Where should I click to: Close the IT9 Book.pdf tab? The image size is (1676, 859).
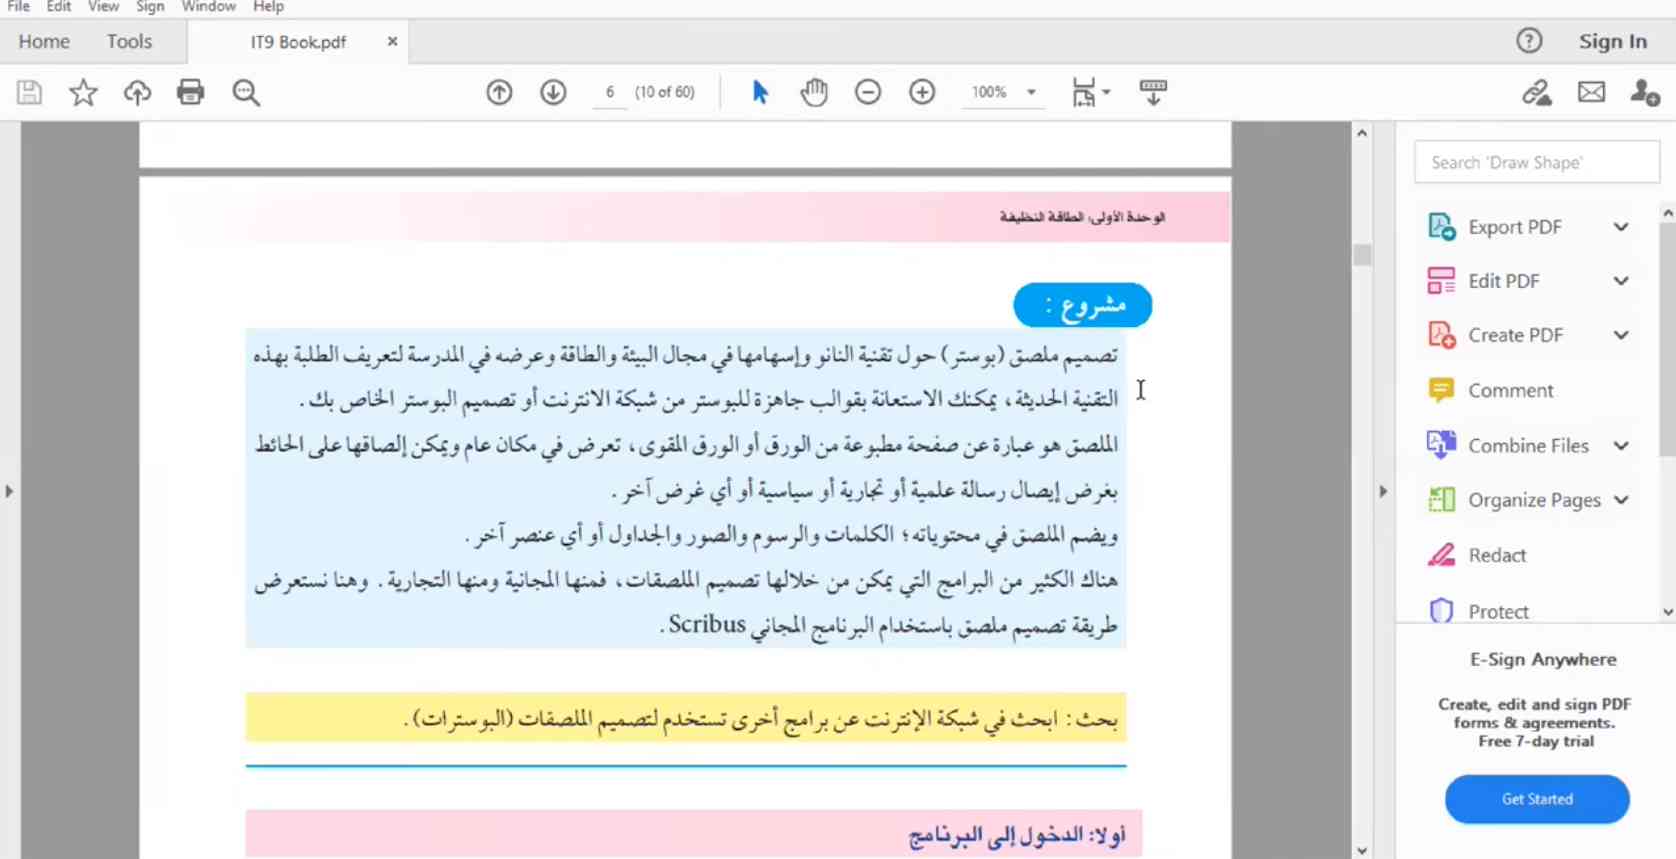click(392, 41)
